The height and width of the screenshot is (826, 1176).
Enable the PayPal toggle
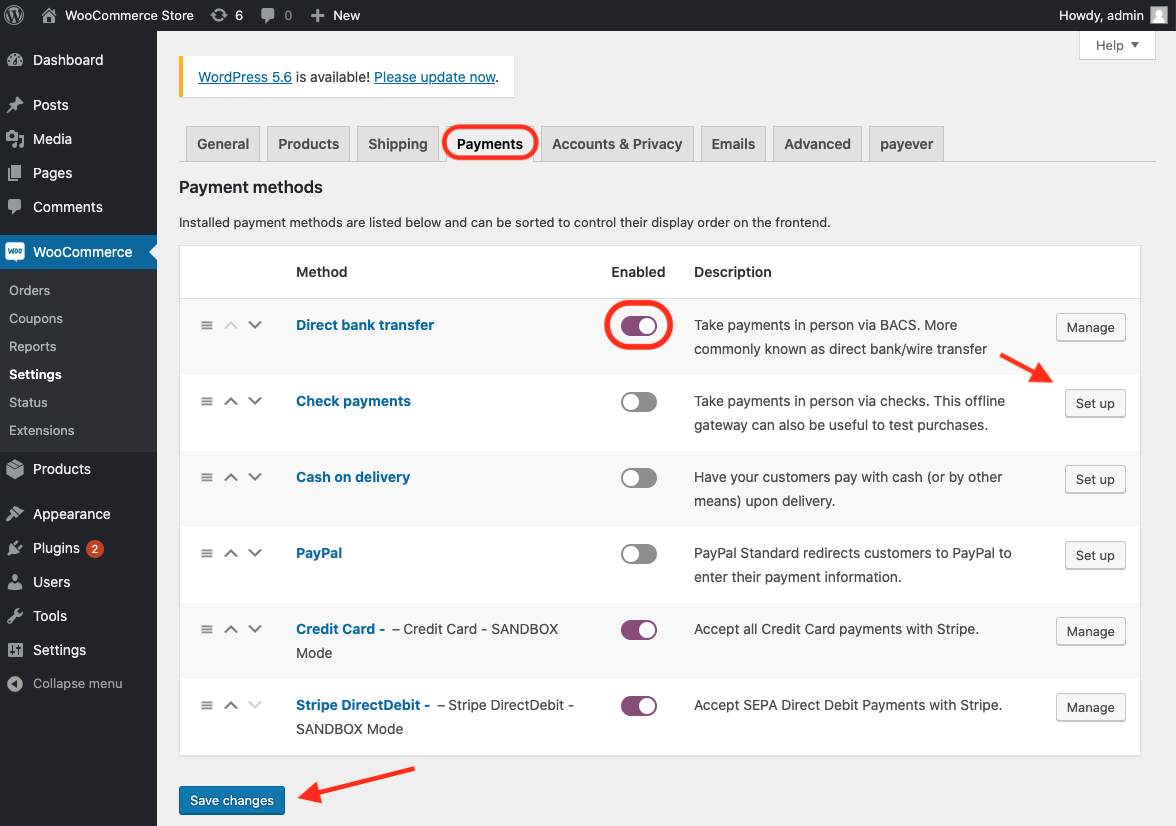click(x=639, y=554)
